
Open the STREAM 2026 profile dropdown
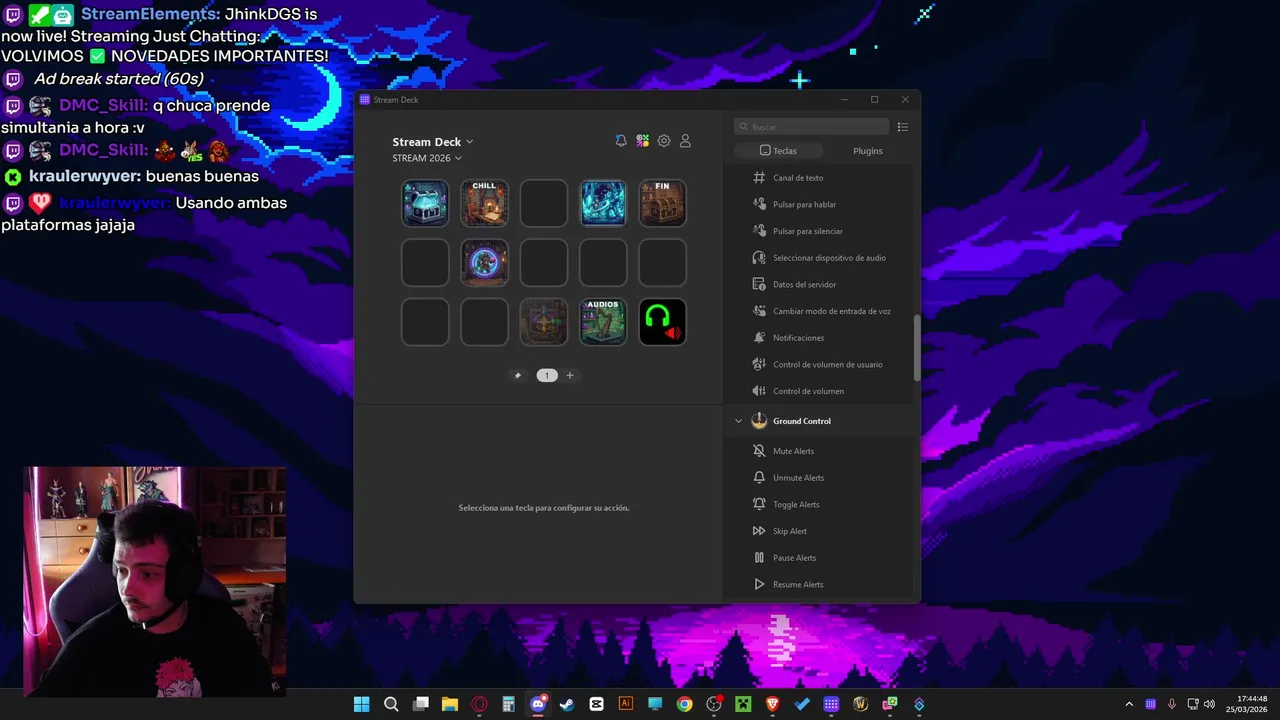coord(427,158)
